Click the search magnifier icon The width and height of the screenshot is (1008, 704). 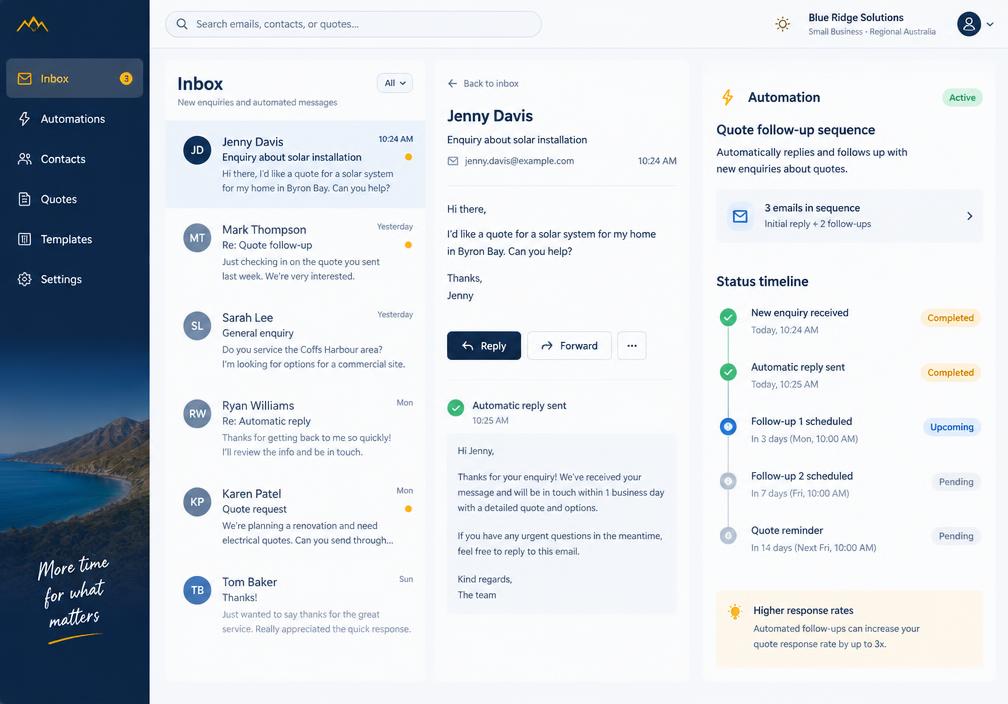182,24
